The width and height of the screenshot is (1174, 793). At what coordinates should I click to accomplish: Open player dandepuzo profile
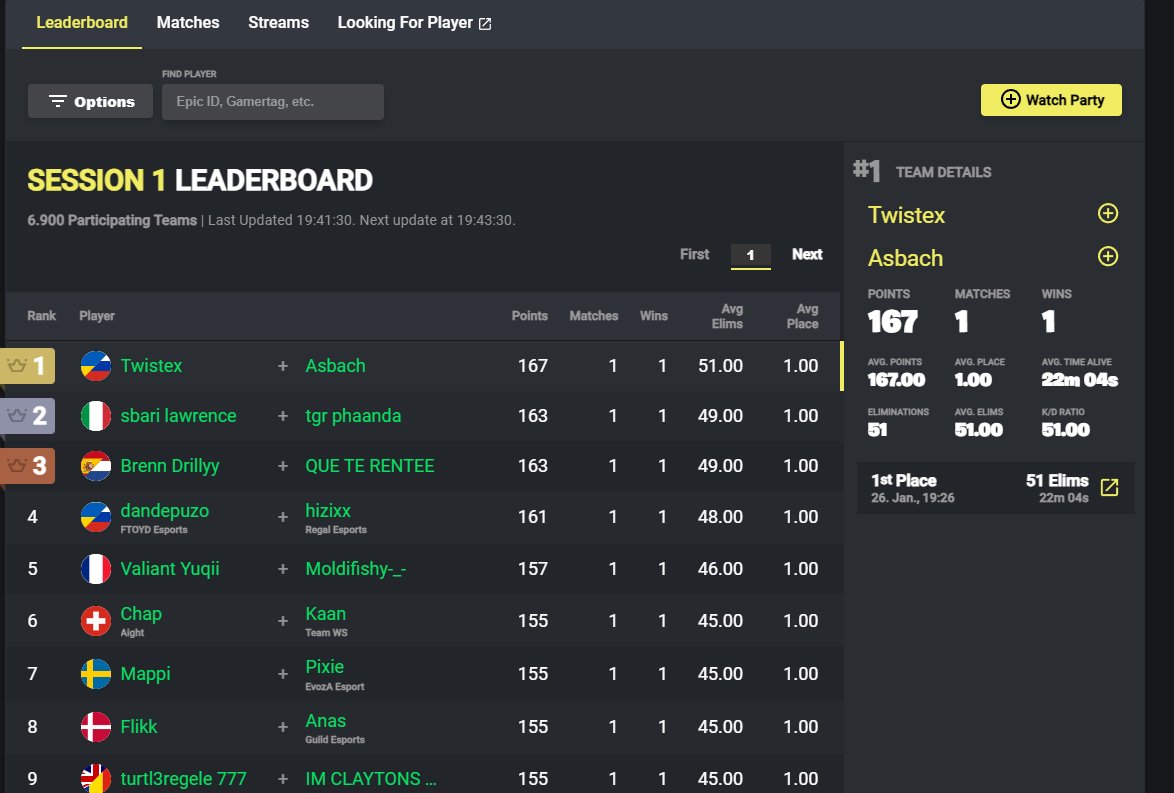coord(165,511)
